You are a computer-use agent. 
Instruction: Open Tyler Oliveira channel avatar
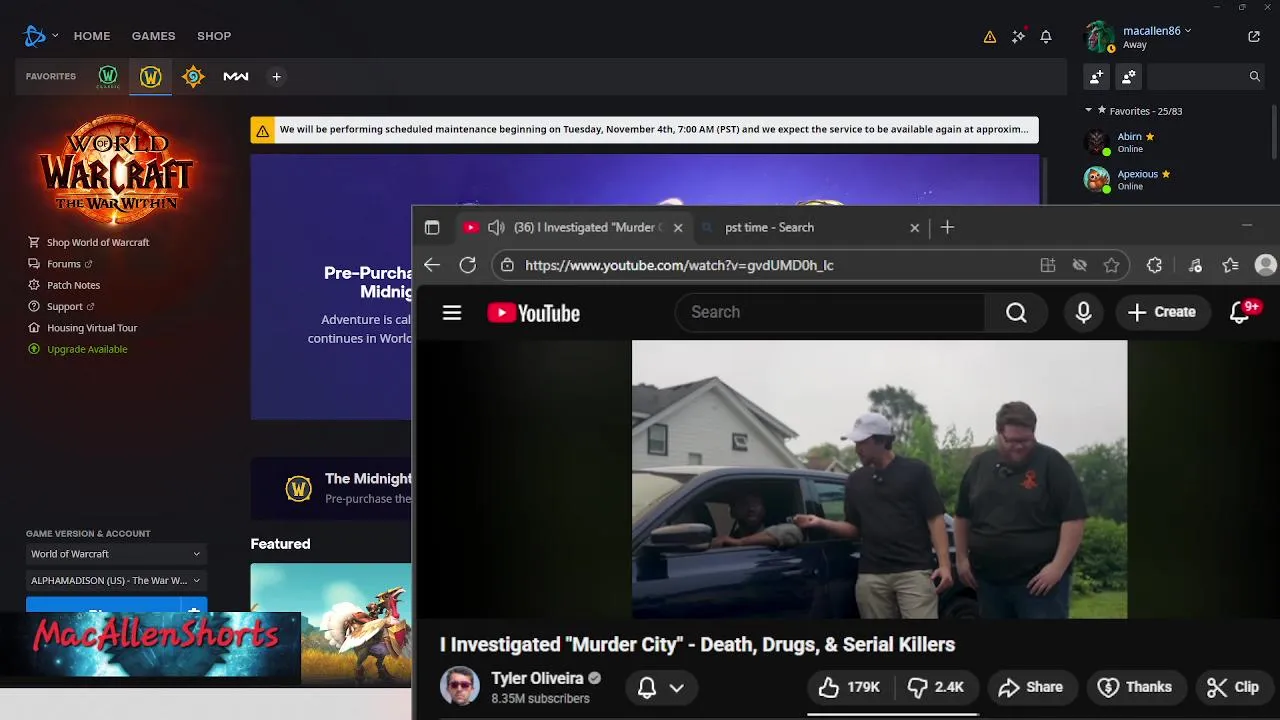(460, 687)
